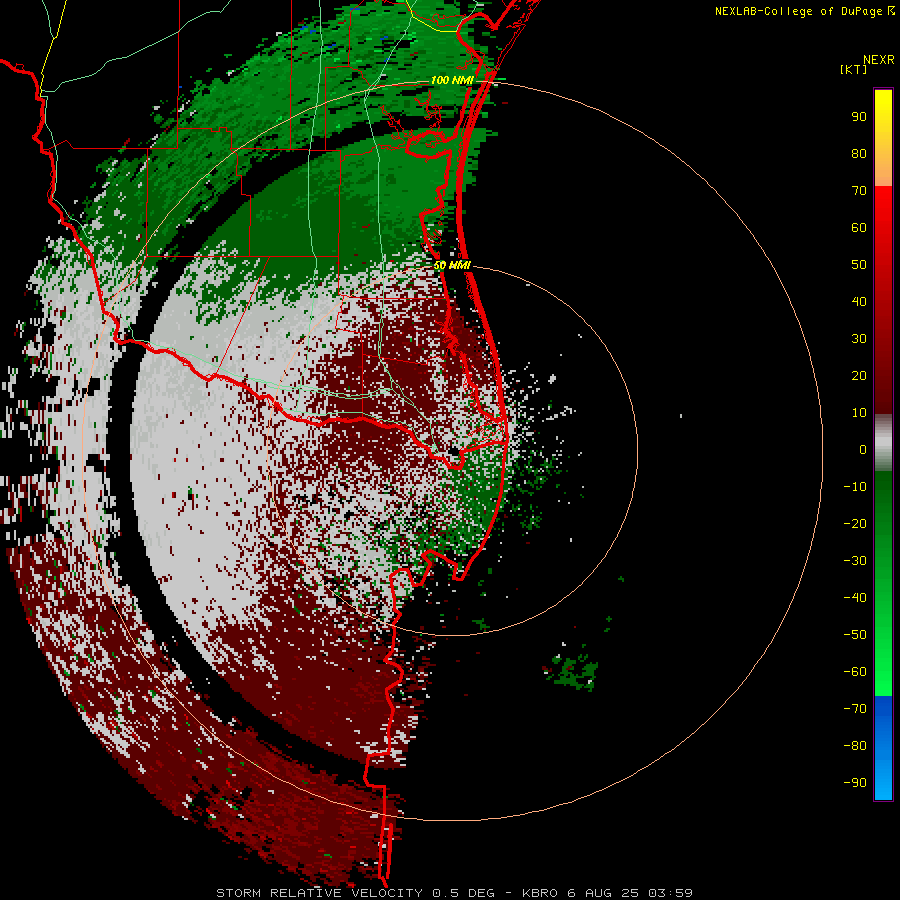The width and height of the screenshot is (900, 900).
Task: Click the 50 NMI range ring label
Action: [452, 265]
